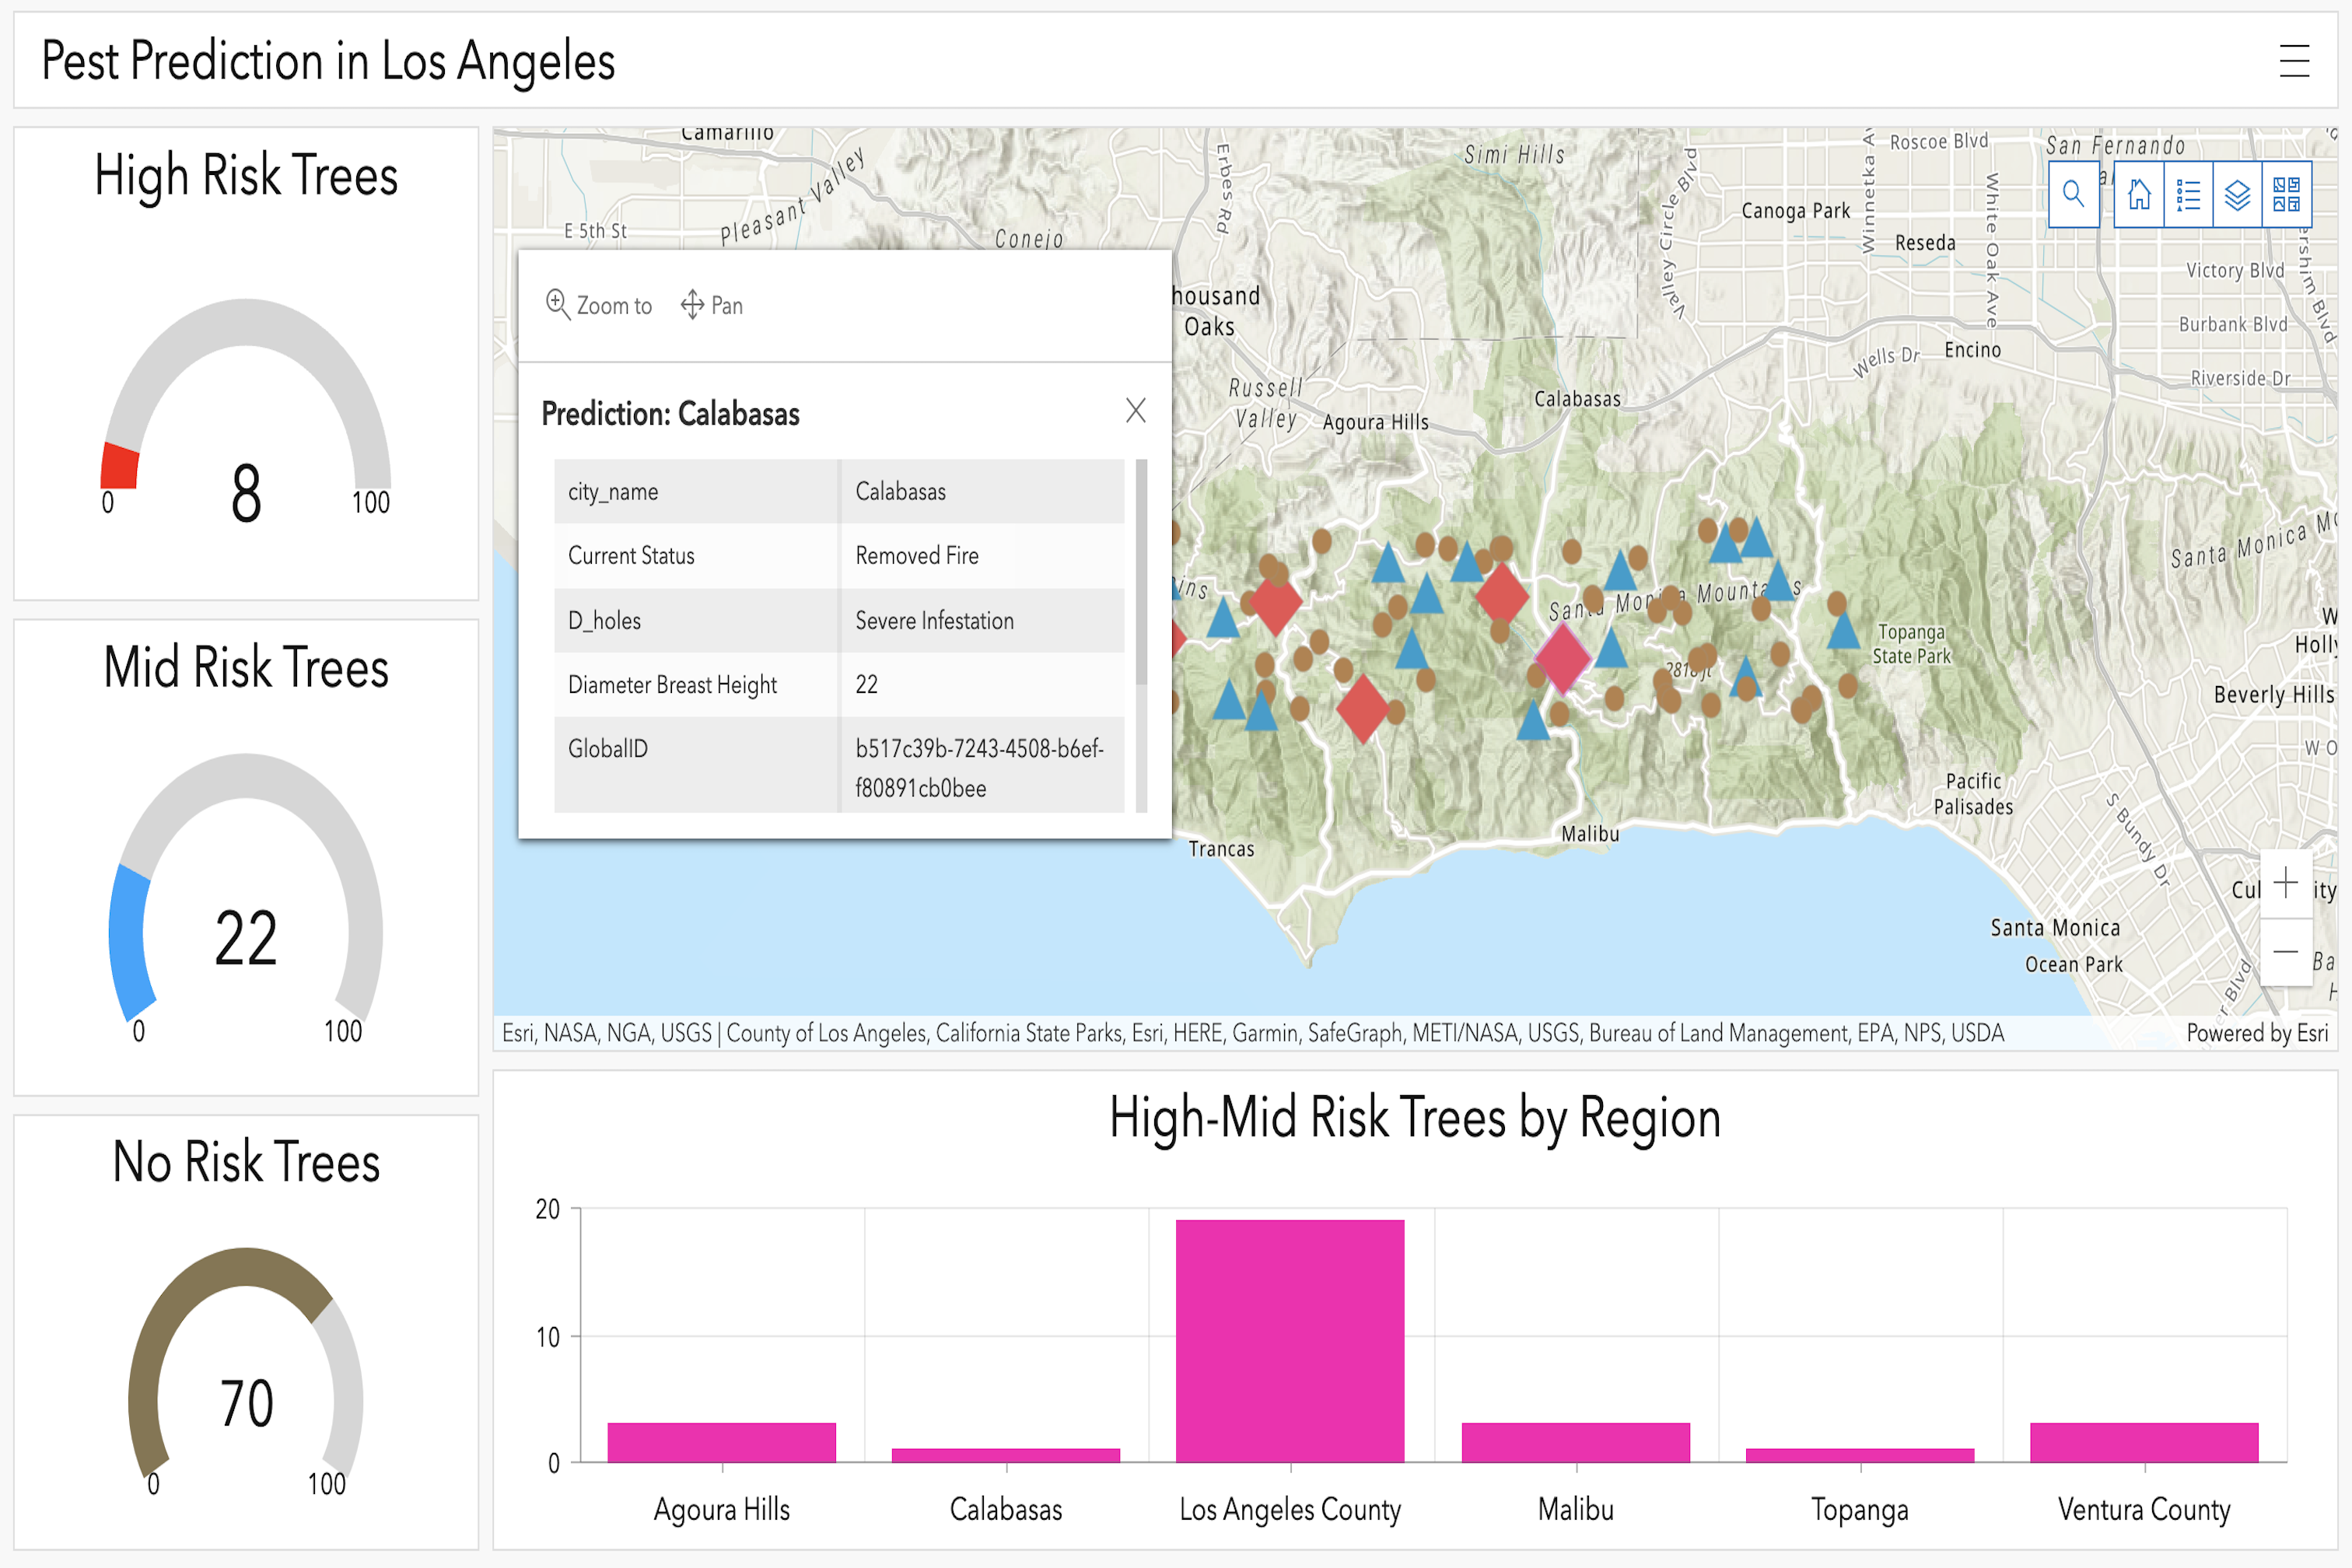Open the basemap gallery
This screenshot has width=2352, height=1568.
click(x=2286, y=194)
